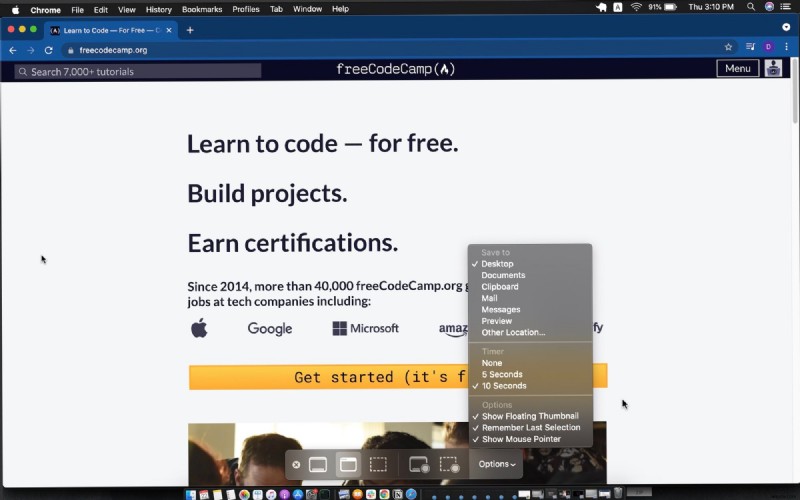Bookmark this page with the star icon
The width and height of the screenshot is (800, 500).
(728, 47)
